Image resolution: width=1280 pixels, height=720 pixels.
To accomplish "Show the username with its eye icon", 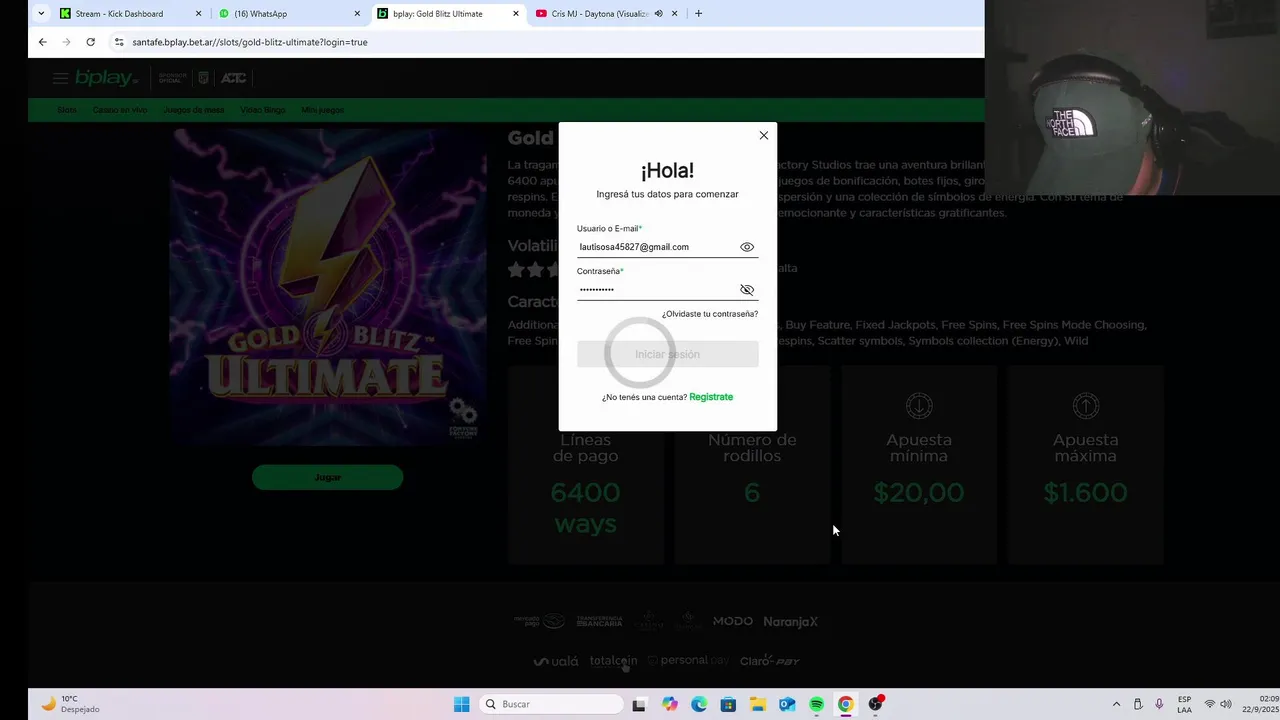I will point(747,247).
